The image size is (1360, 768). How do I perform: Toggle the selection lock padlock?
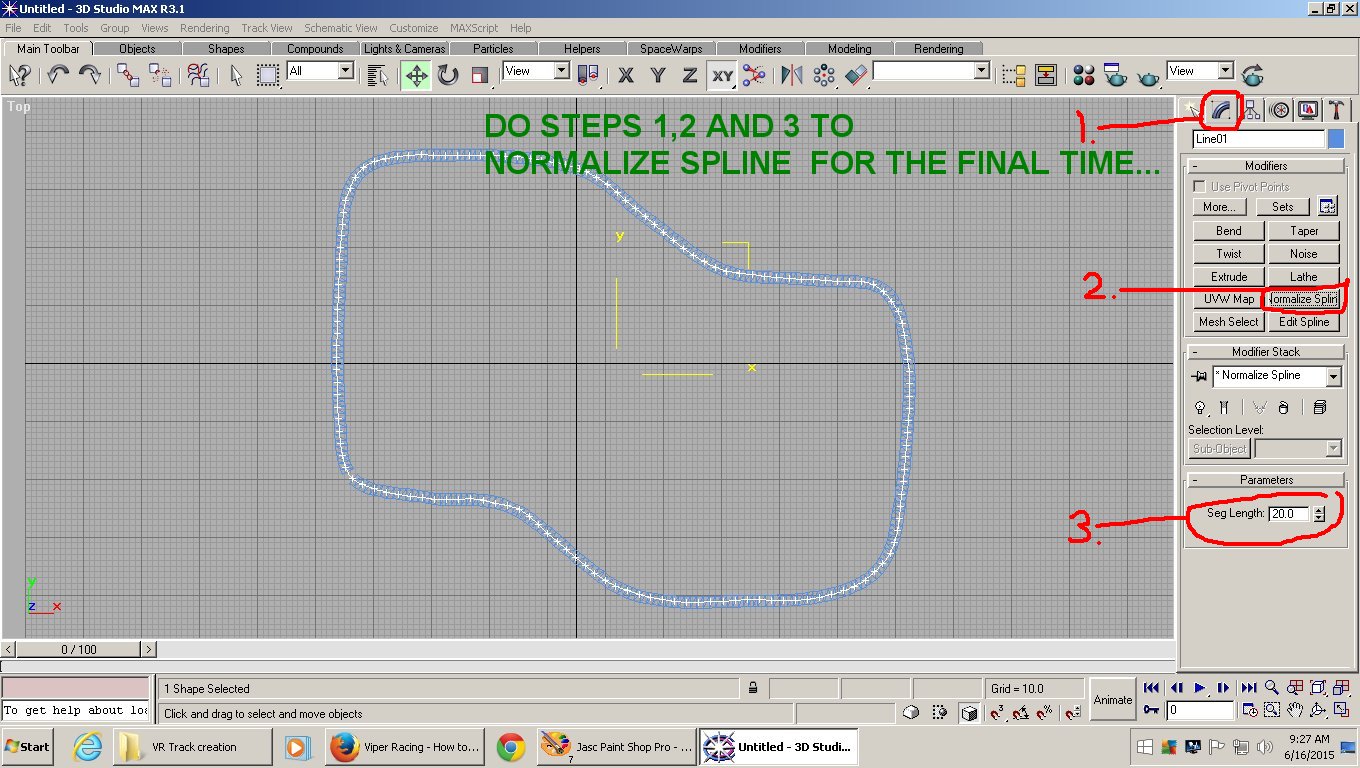(752, 688)
